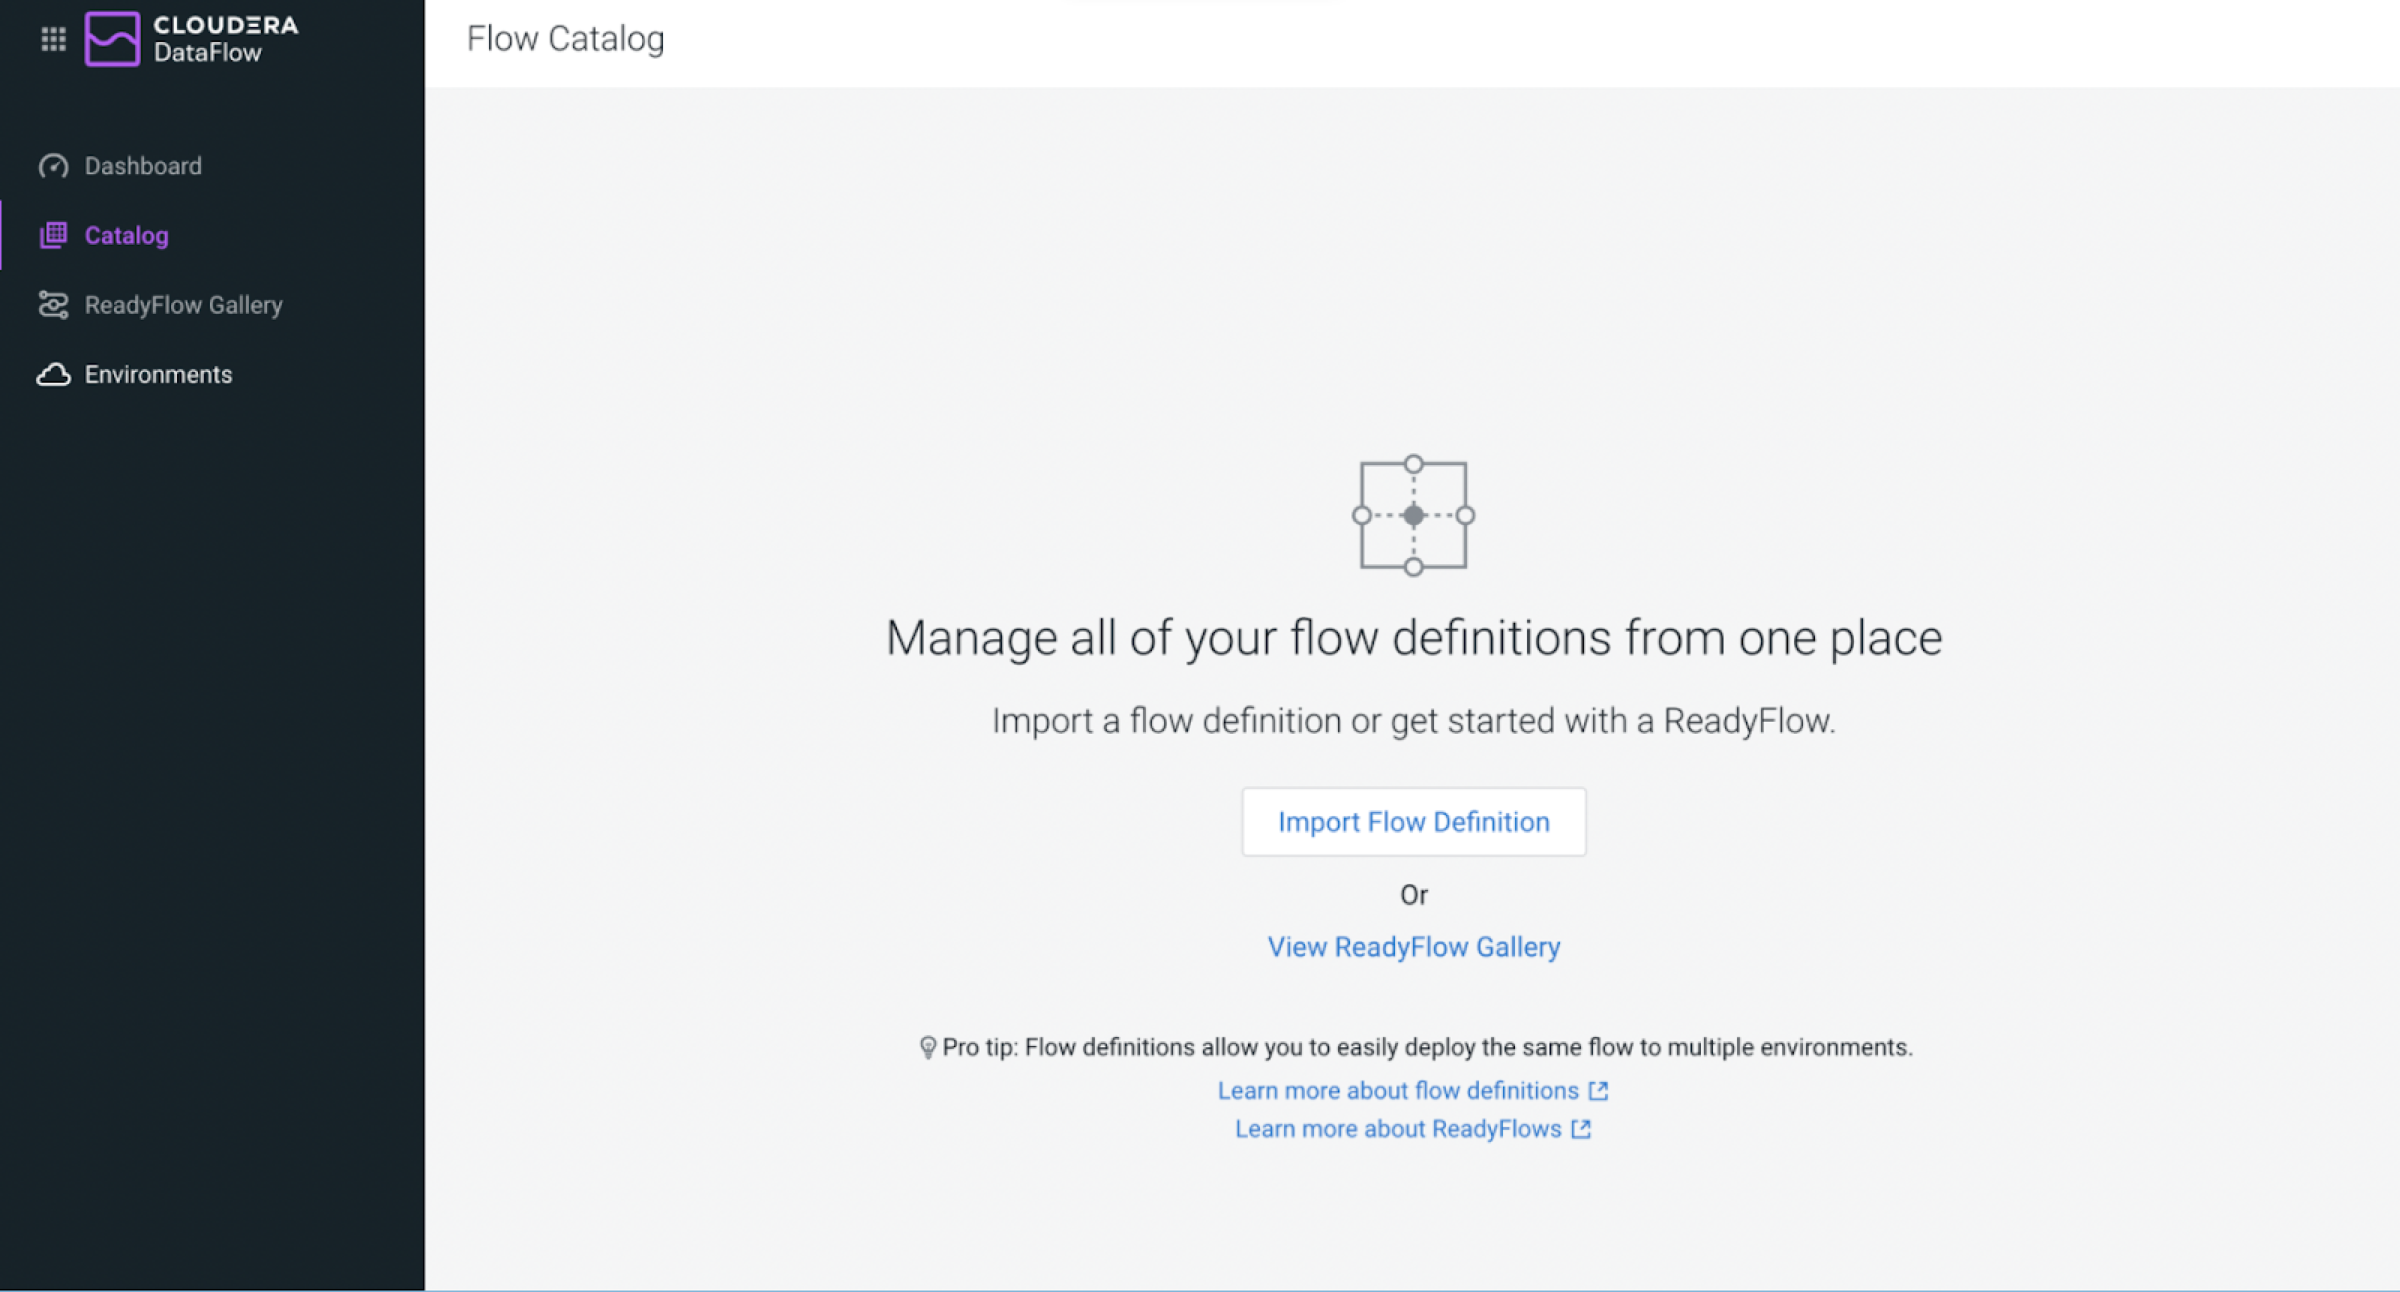Open the Dashboard menu item
This screenshot has height=1292, width=2400.
click(x=143, y=166)
